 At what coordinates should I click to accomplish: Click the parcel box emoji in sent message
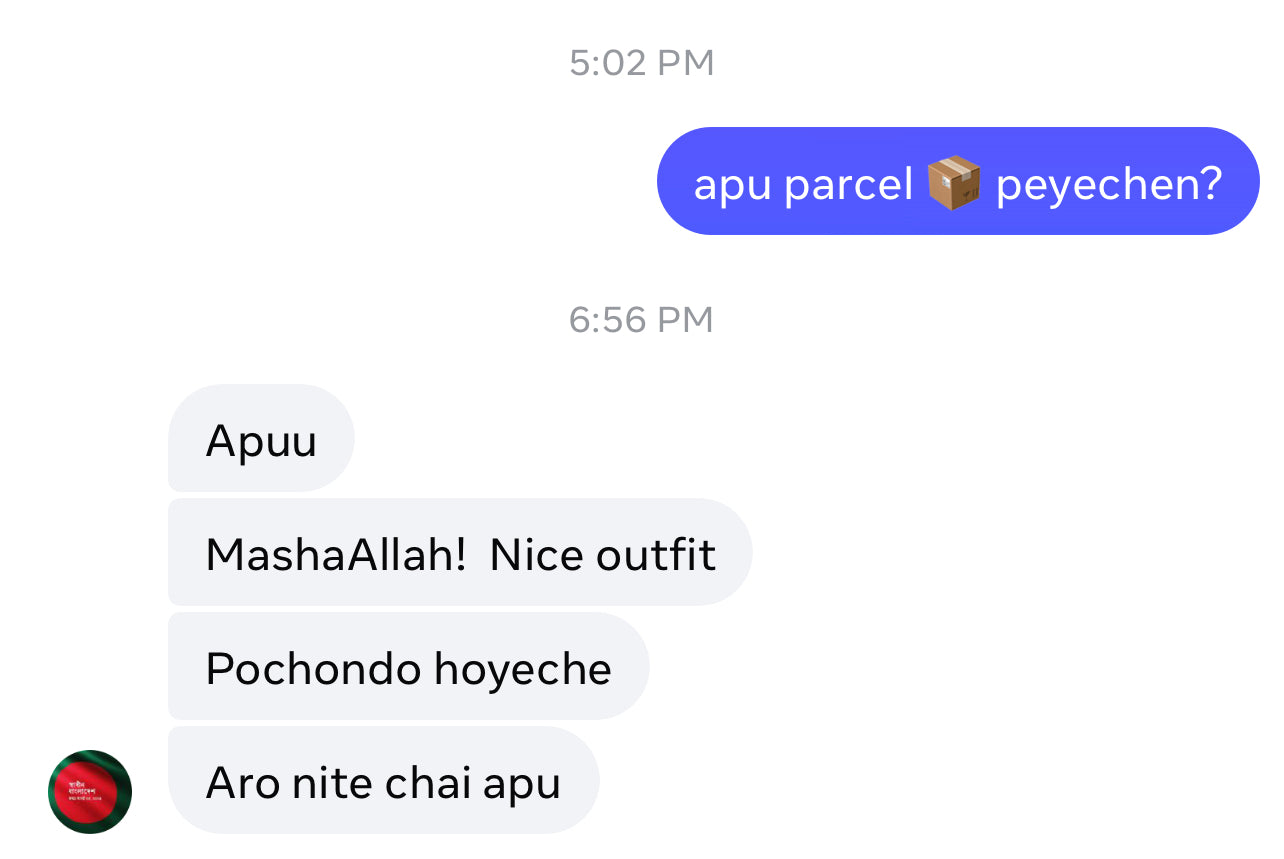click(x=954, y=184)
